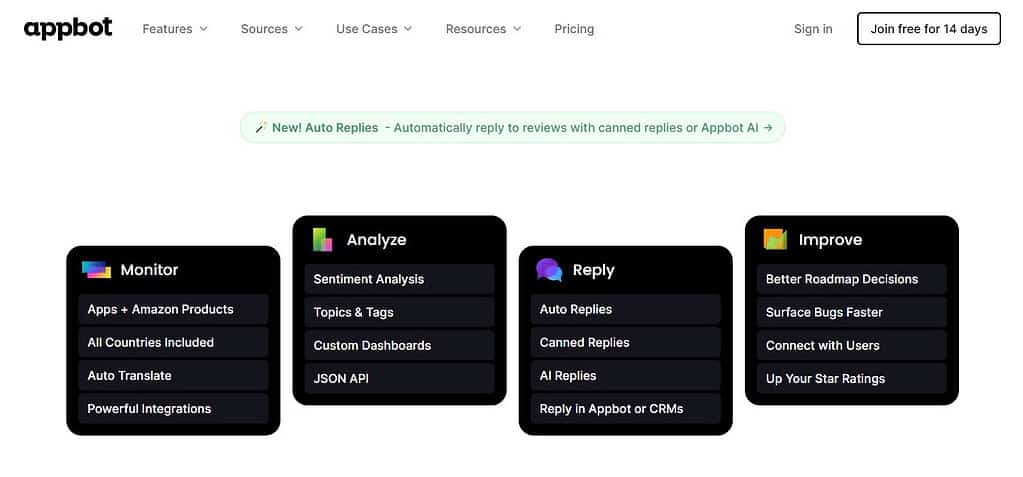Click the Improve card heading

pos(831,240)
